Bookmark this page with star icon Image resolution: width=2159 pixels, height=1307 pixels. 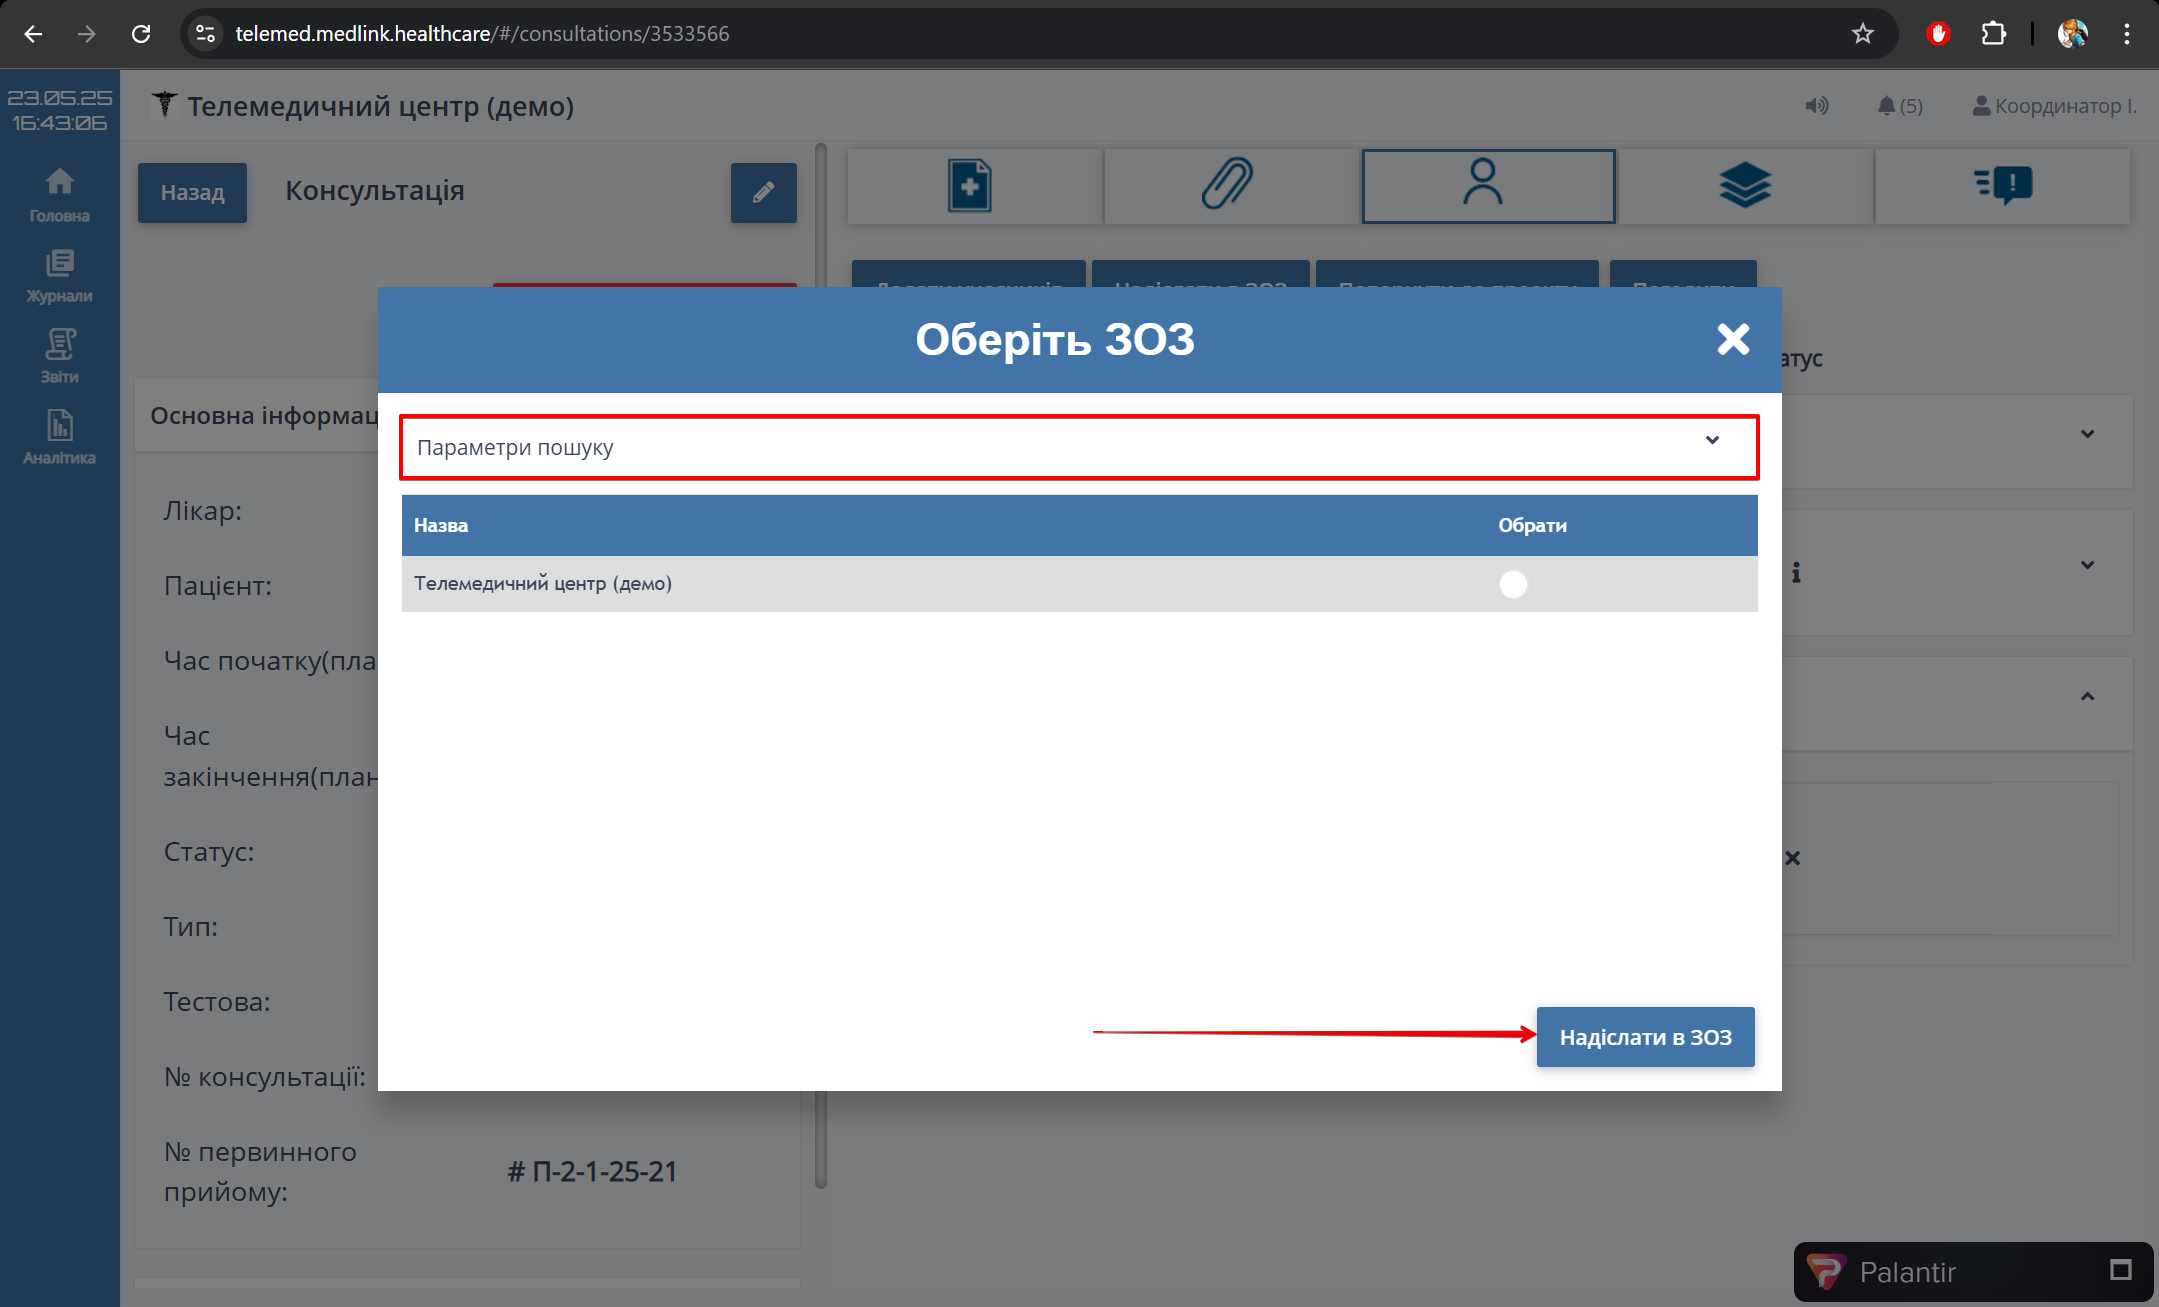click(x=1862, y=34)
